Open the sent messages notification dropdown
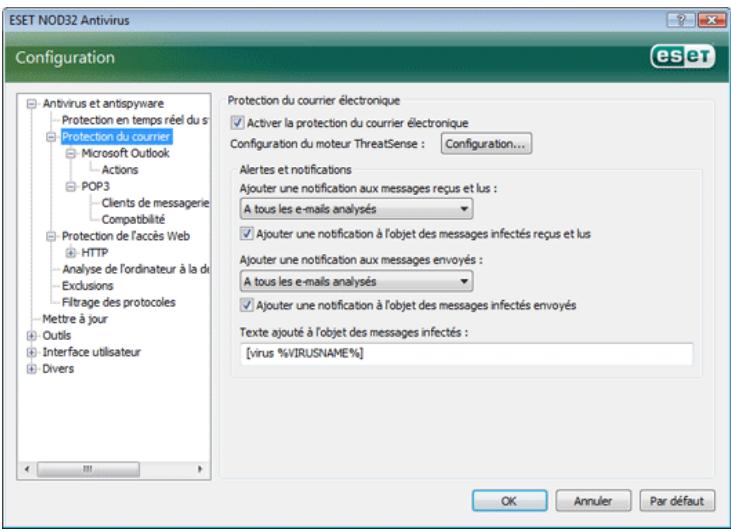 (357, 281)
